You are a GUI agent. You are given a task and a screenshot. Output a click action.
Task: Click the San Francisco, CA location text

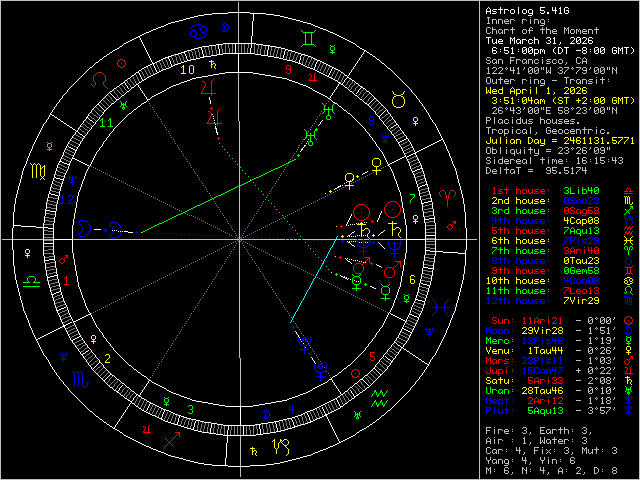click(526, 59)
